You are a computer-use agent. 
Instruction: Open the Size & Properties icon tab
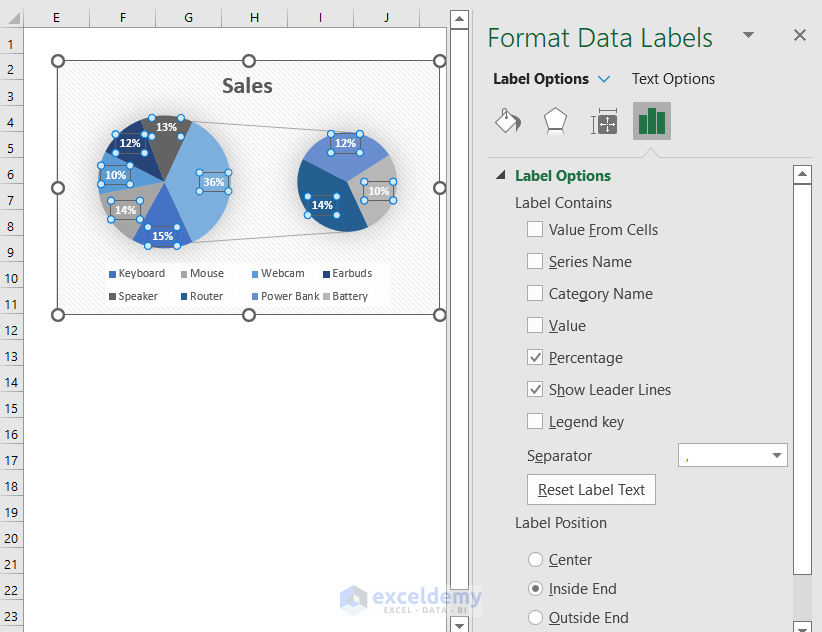(x=604, y=121)
